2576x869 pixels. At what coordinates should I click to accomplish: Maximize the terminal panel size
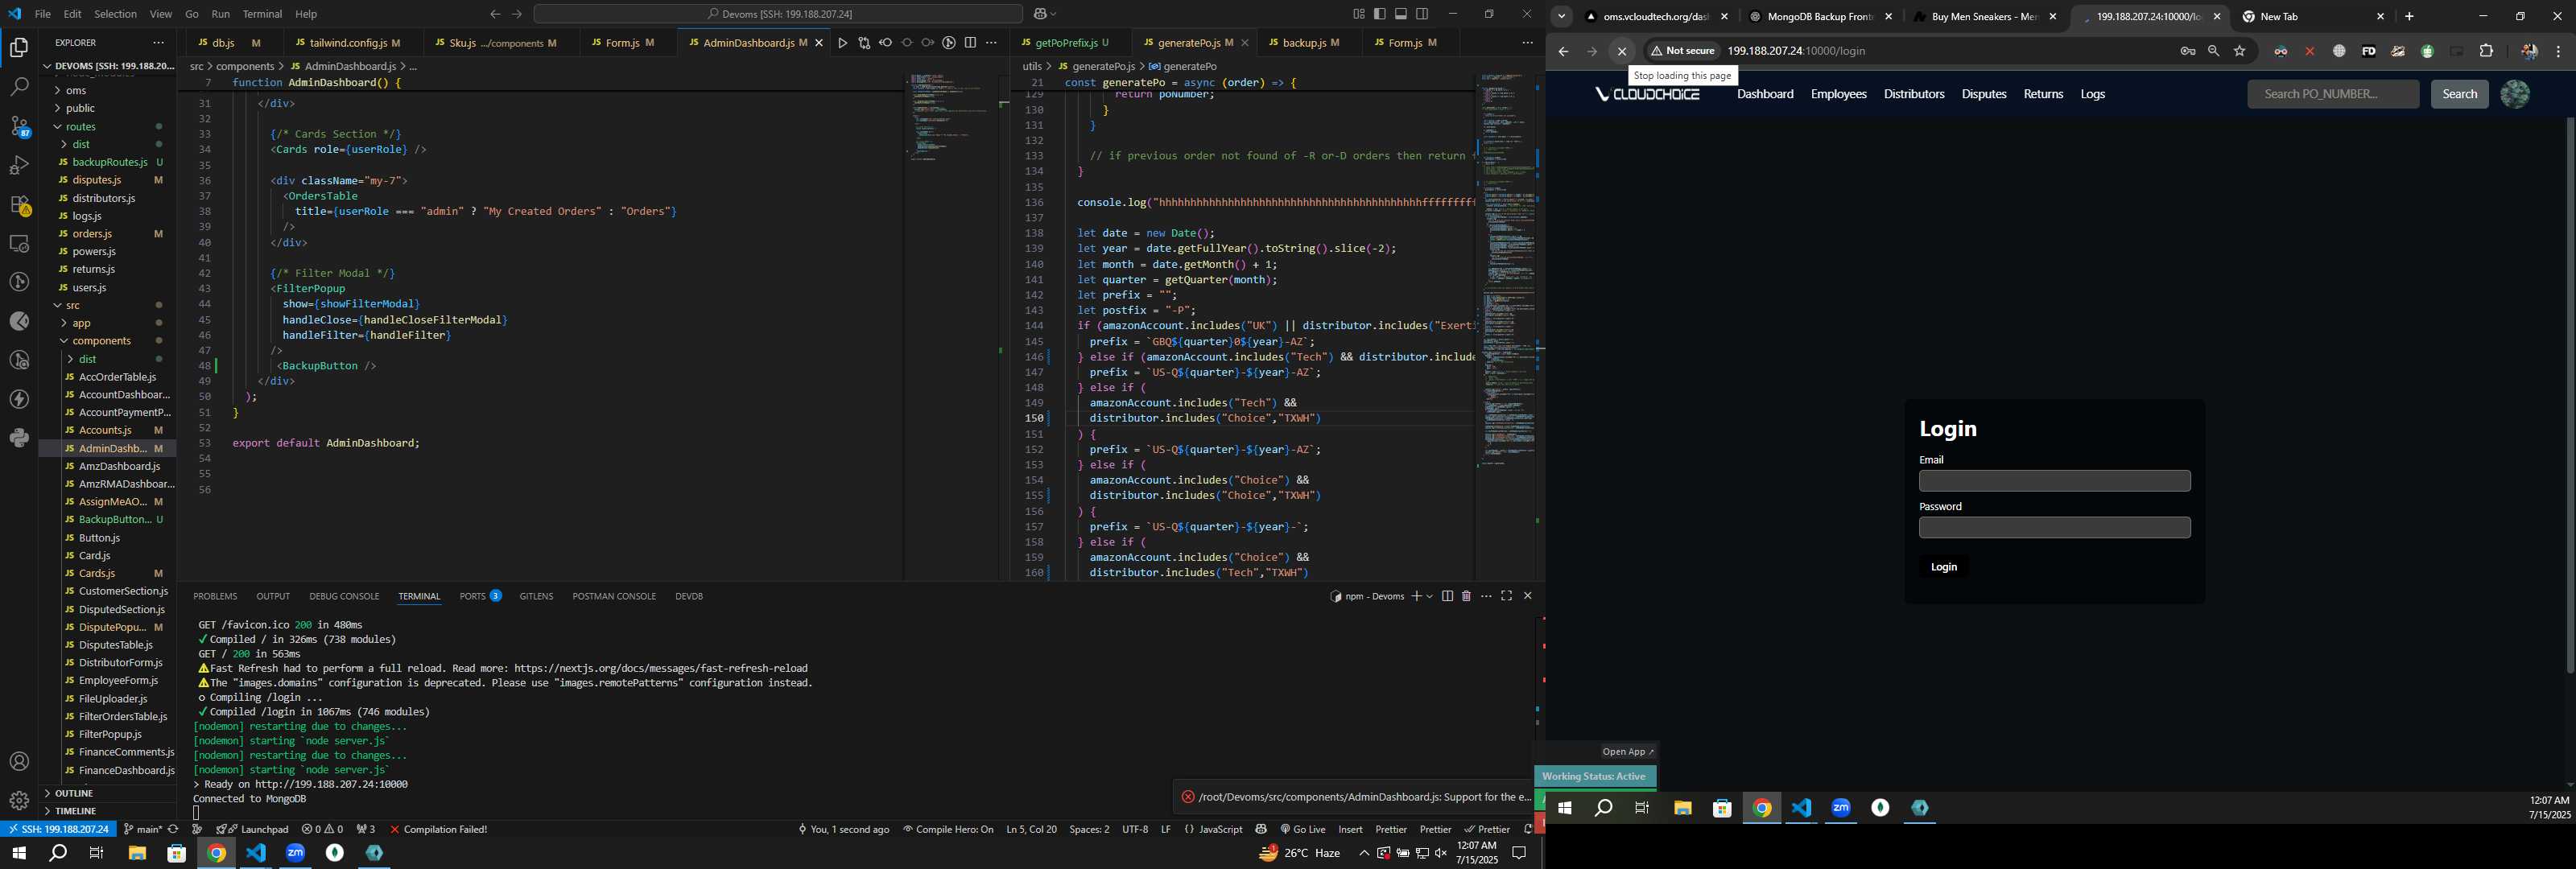tap(1506, 596)
